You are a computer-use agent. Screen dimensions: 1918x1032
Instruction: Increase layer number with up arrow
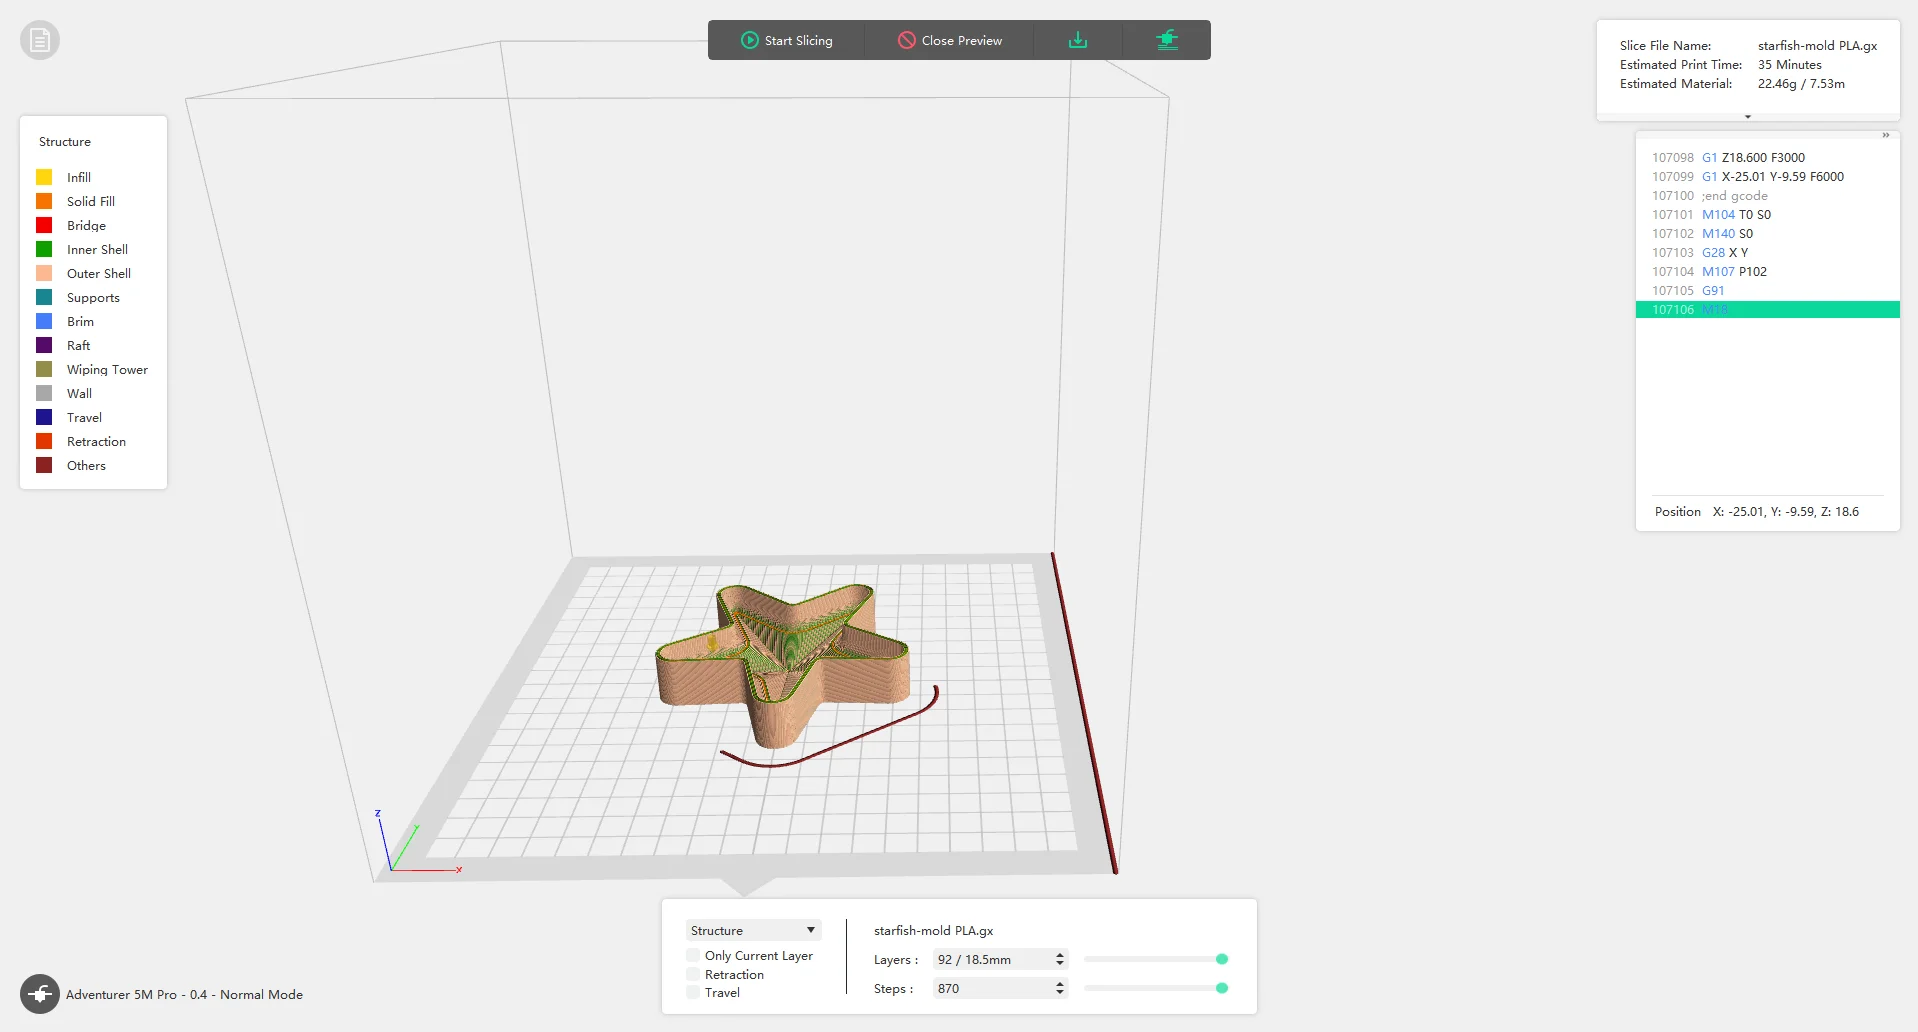coord(1060,955)
